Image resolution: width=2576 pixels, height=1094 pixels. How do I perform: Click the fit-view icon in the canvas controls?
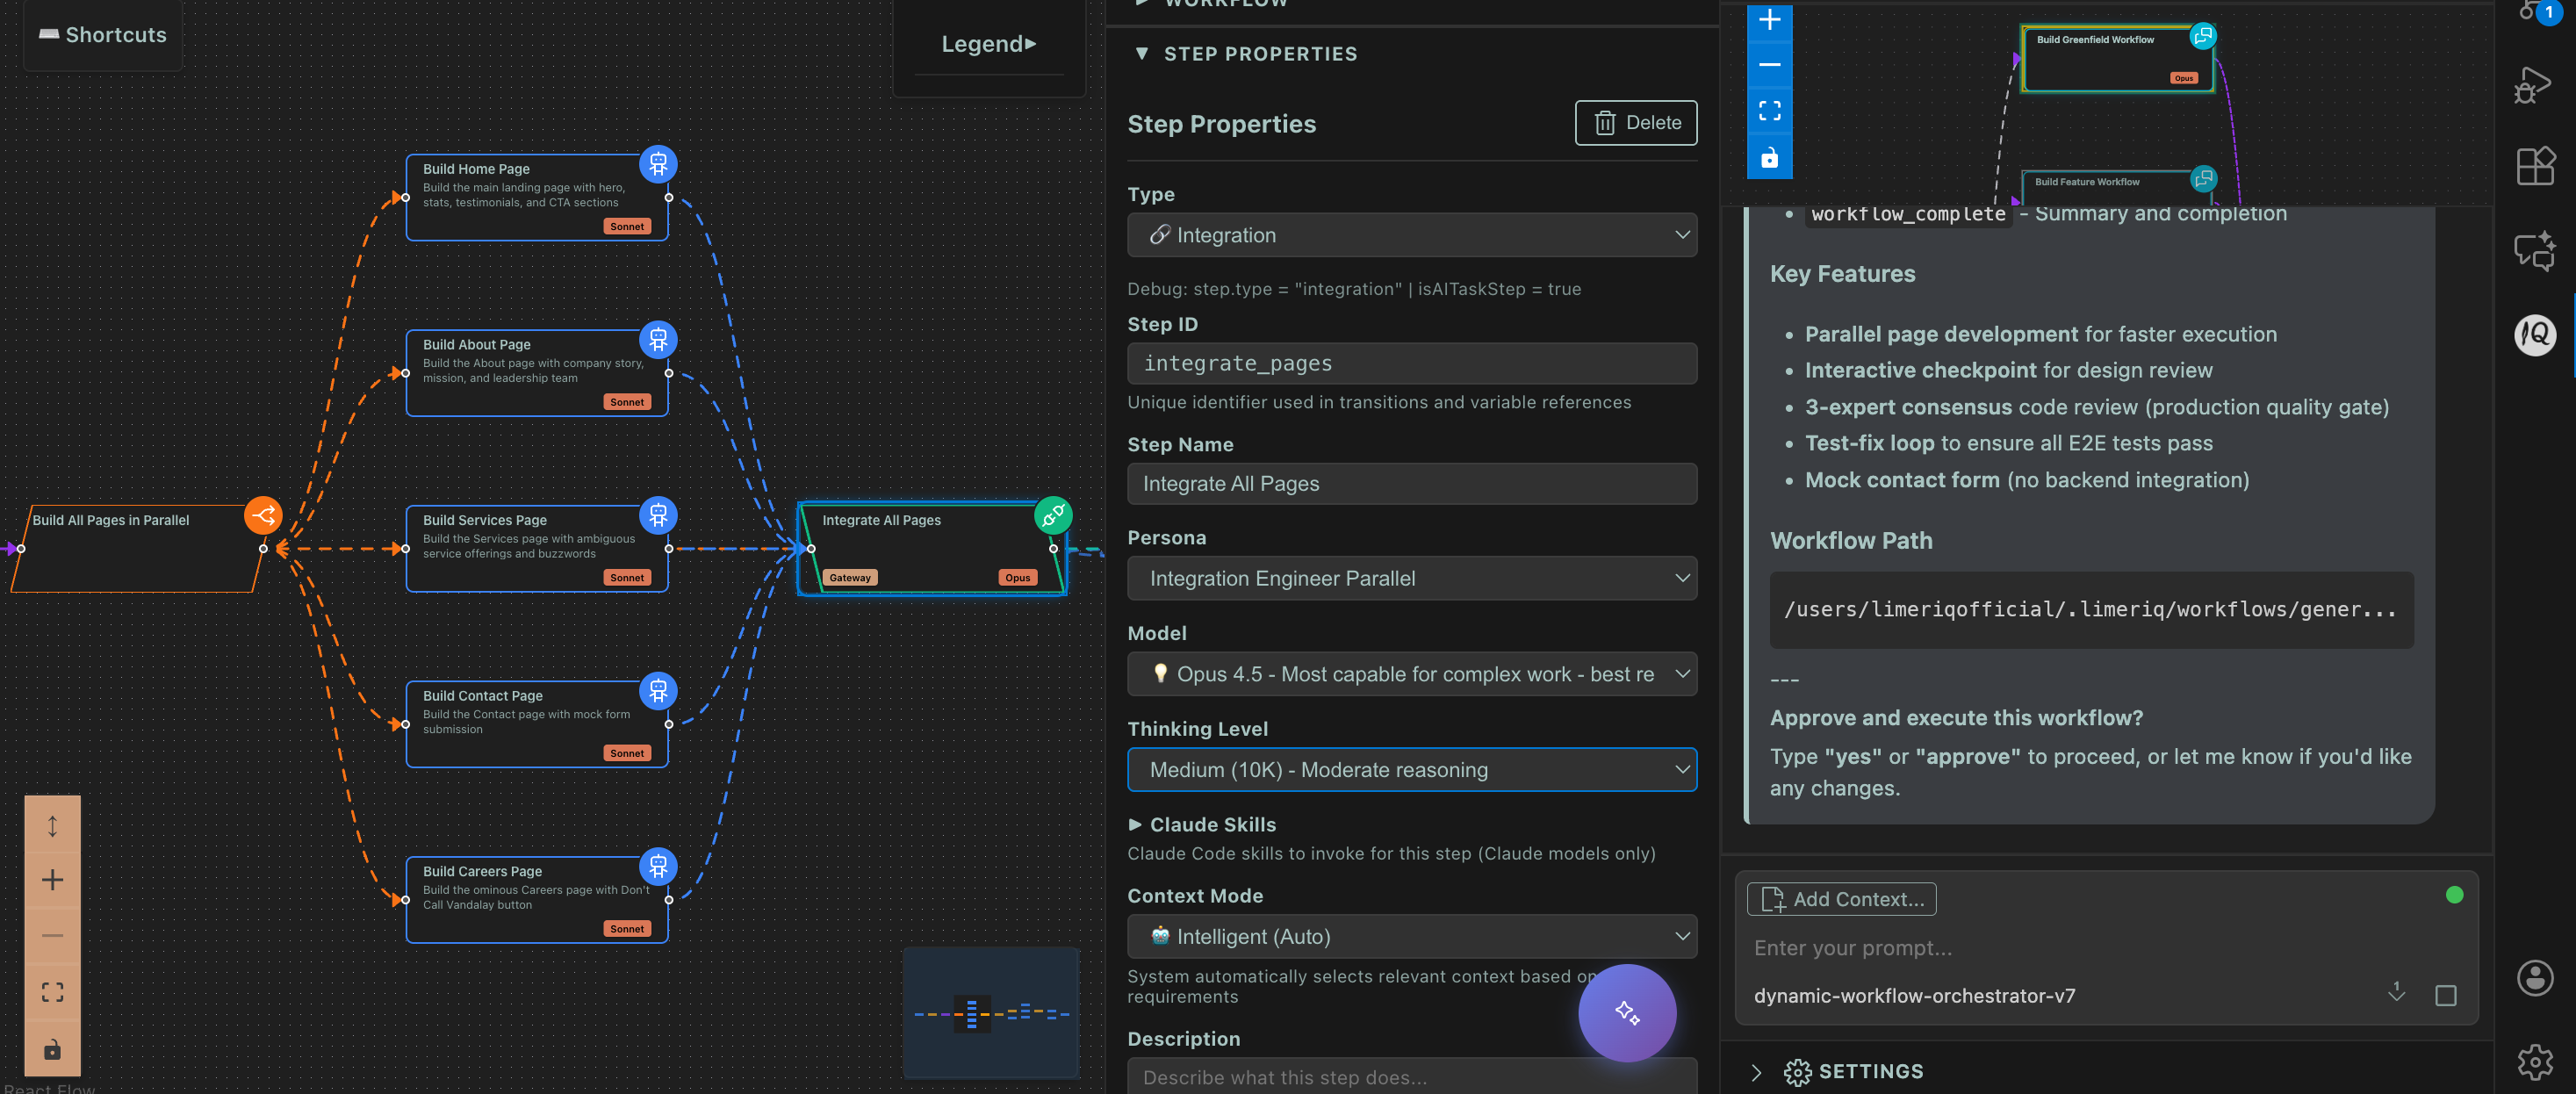52,992
